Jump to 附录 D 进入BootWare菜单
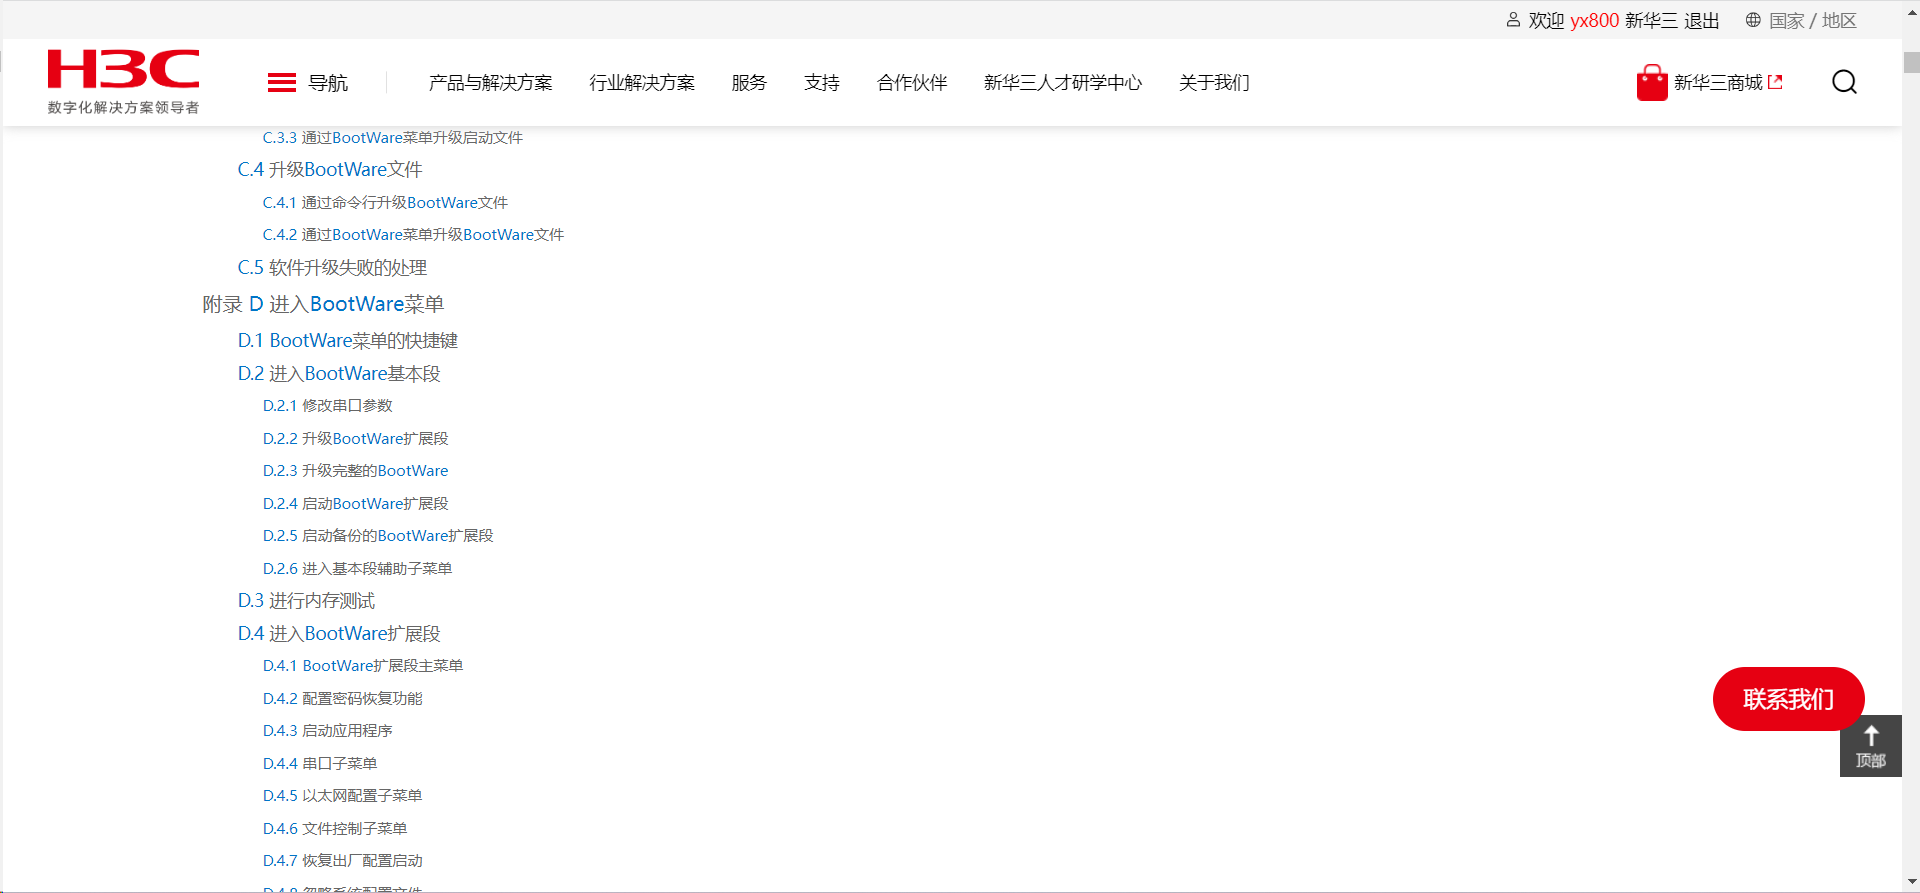The width and height of the screenshot is (1920, 893). click(323, 304)
